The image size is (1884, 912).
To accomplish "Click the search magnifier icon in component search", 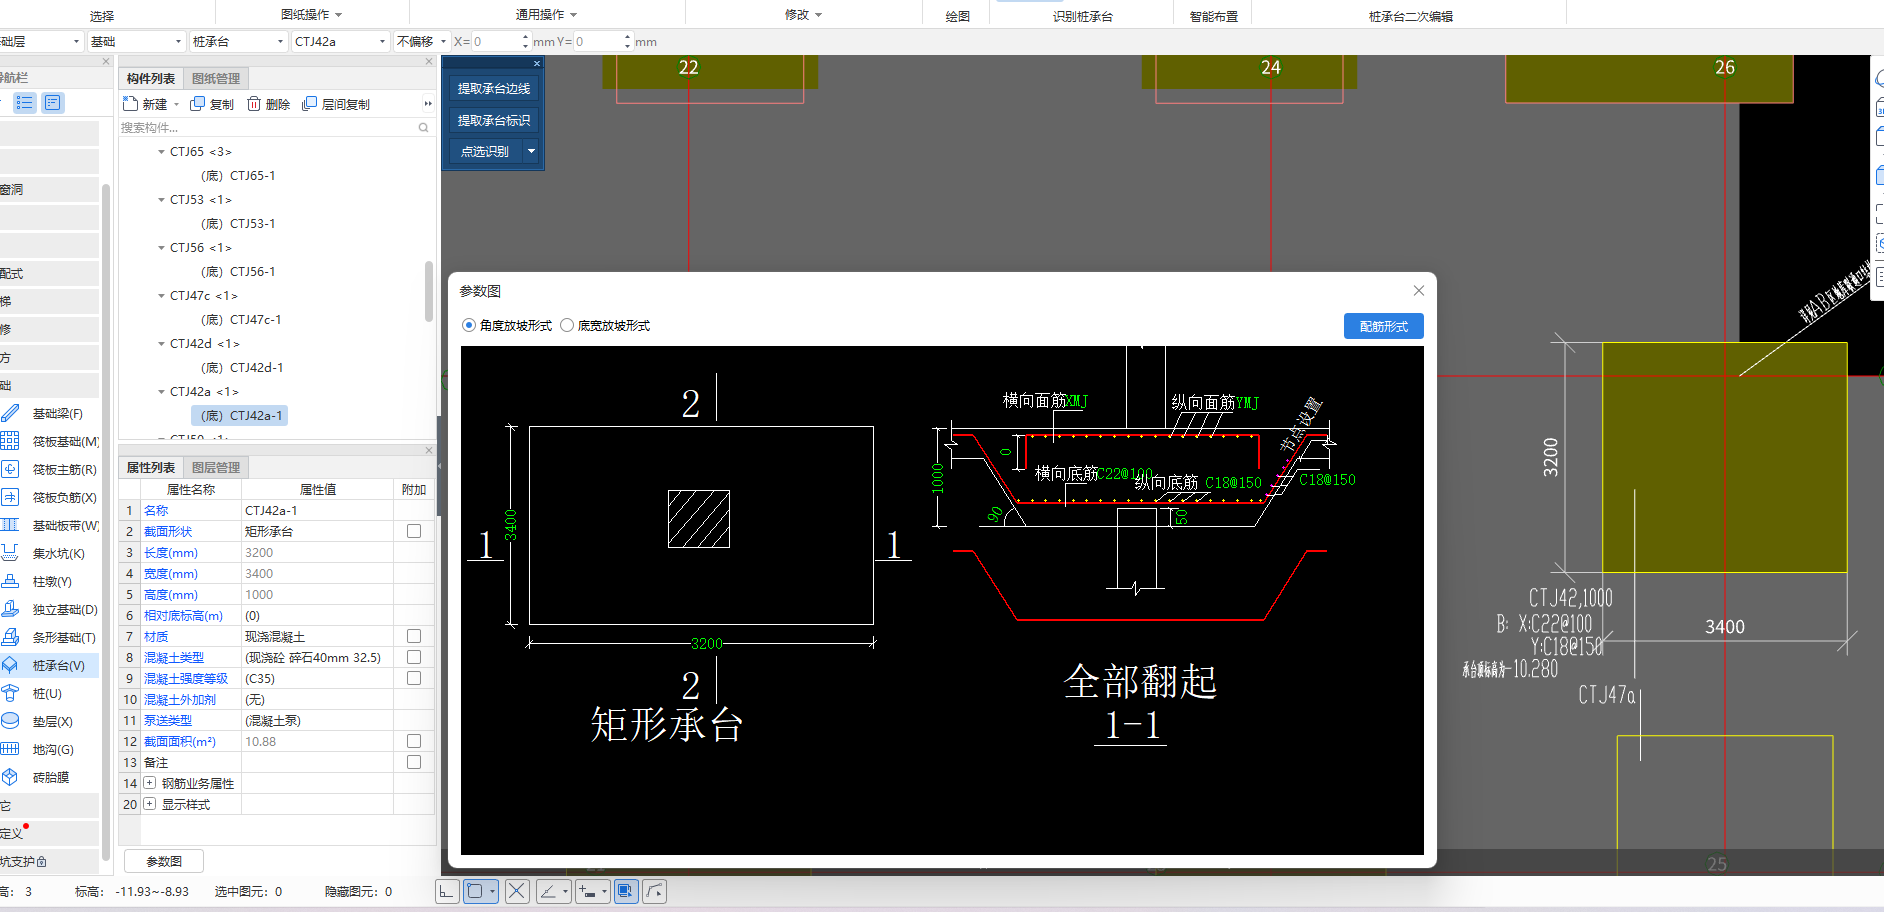I will point(423,128).
